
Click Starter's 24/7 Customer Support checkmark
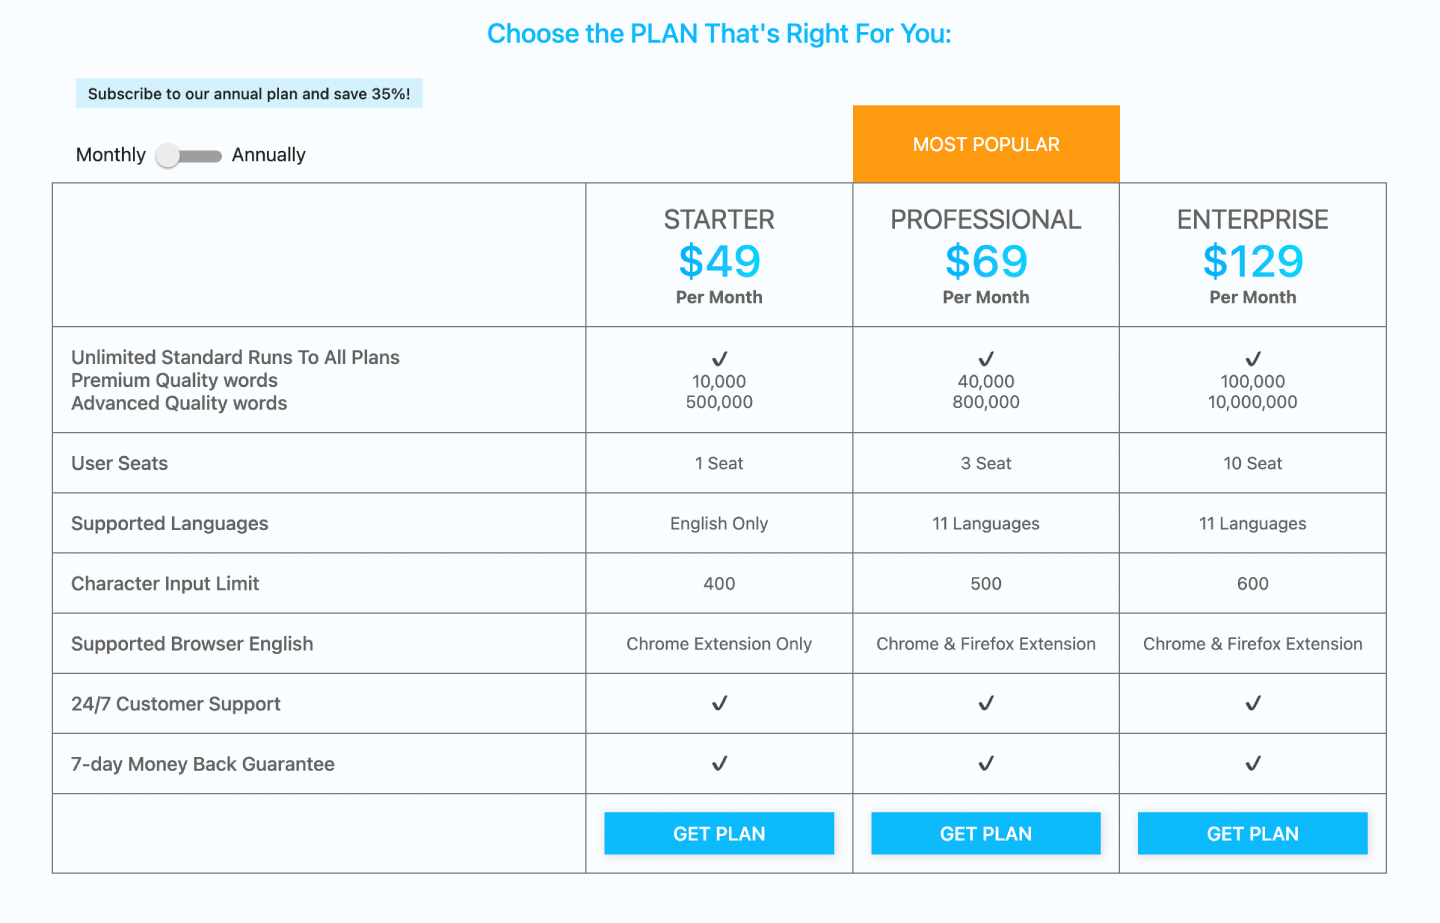(x=719, y=703)
